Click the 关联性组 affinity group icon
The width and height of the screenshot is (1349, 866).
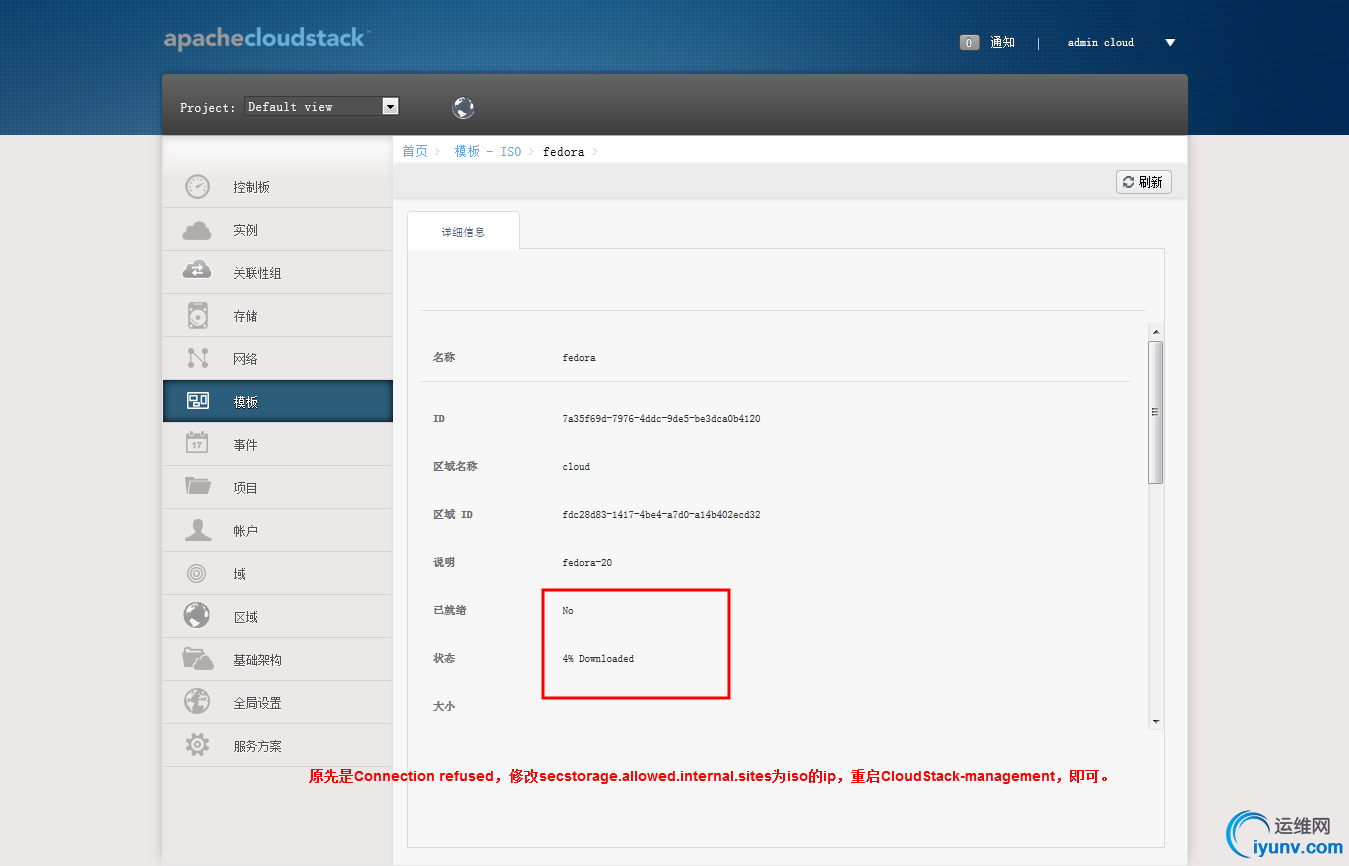coord(198,270)
